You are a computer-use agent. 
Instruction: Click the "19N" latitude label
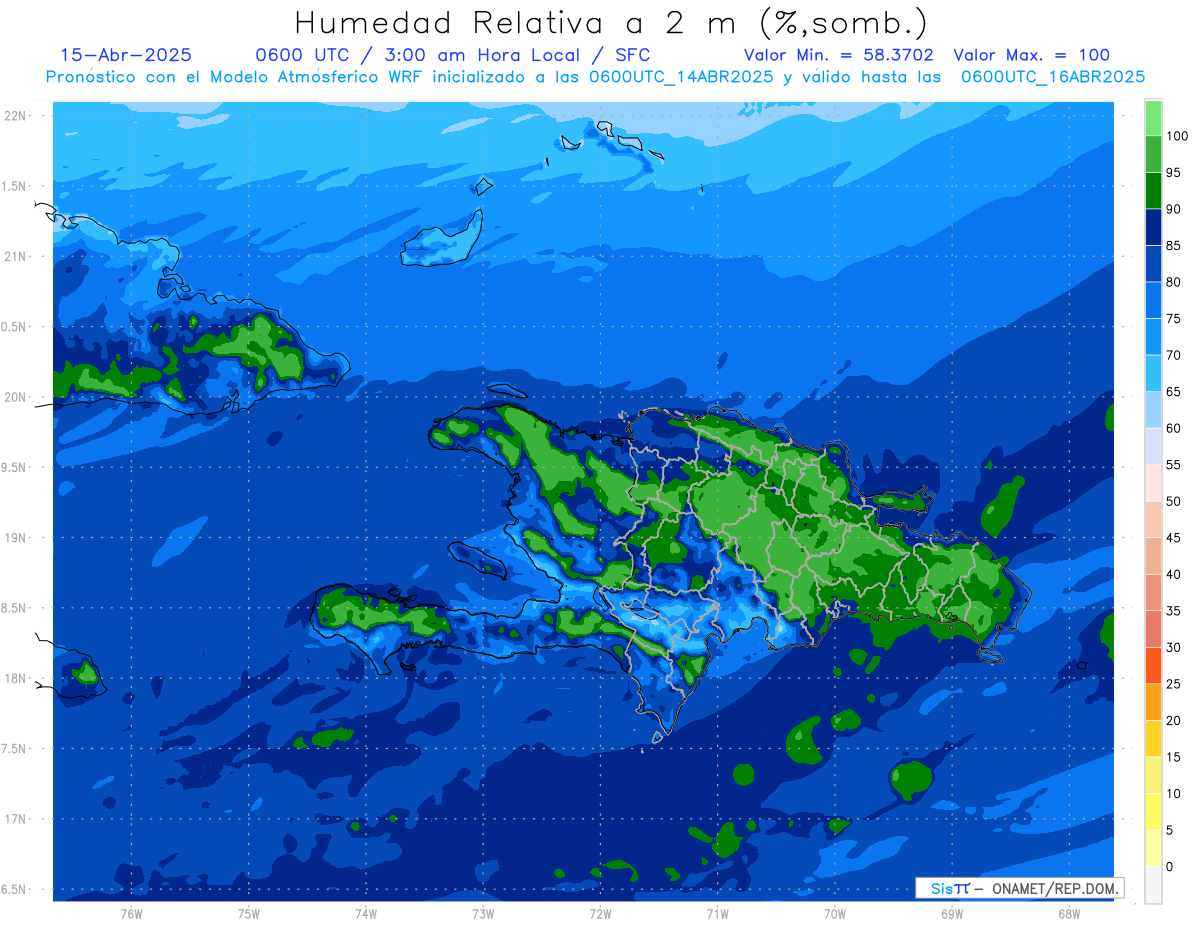point(14,538)
